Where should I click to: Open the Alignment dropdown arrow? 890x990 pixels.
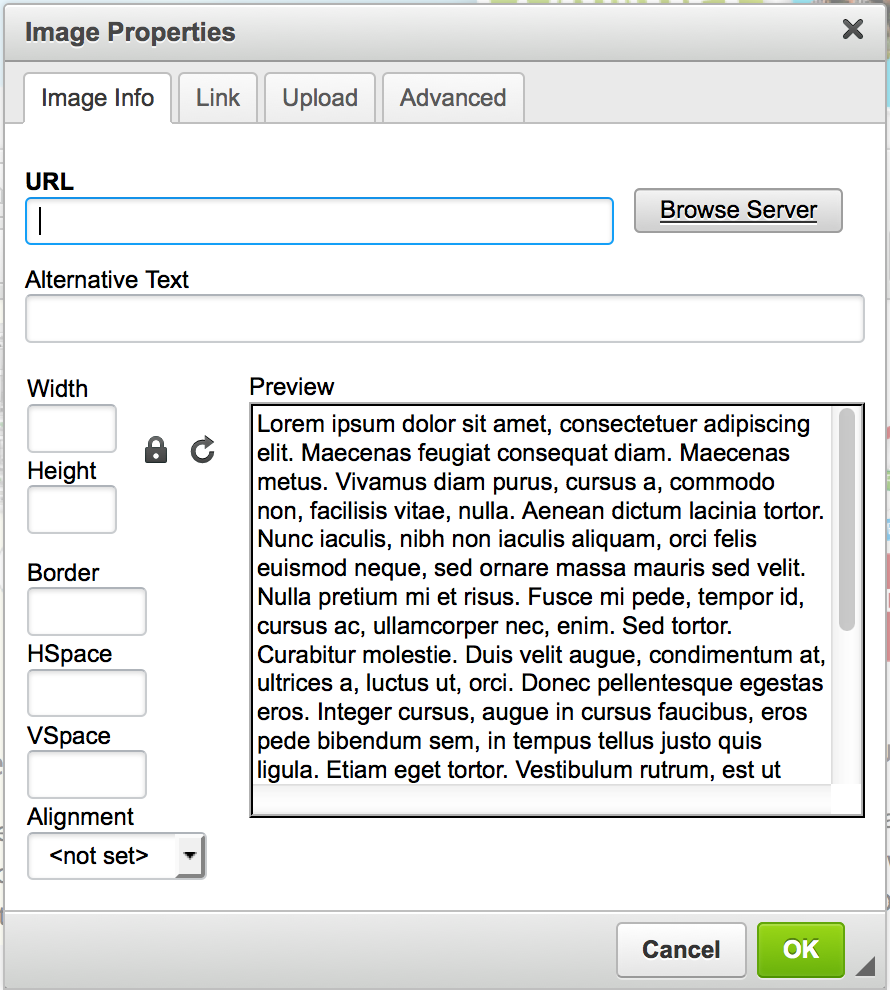(189, 856)
